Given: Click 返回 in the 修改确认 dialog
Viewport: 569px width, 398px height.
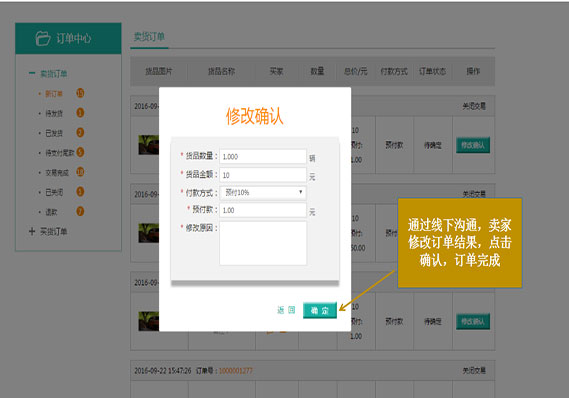Looking at the screenshot, I should (286, 310).
